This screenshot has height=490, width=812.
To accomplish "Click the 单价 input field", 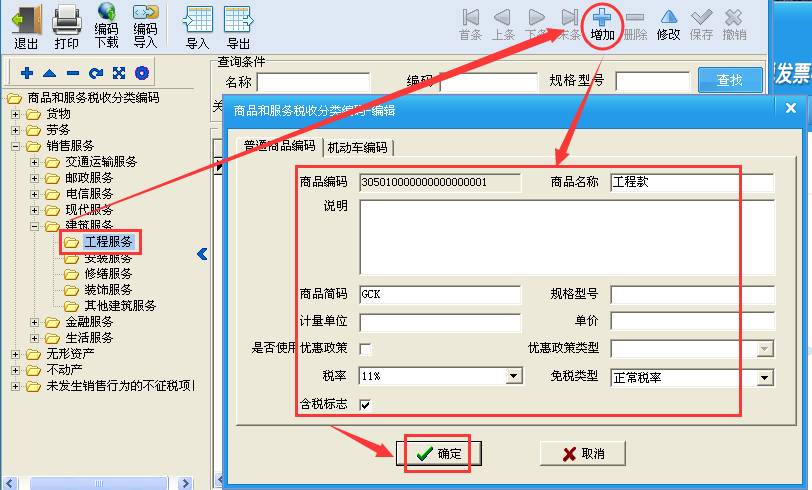I will tap(692, 321).
